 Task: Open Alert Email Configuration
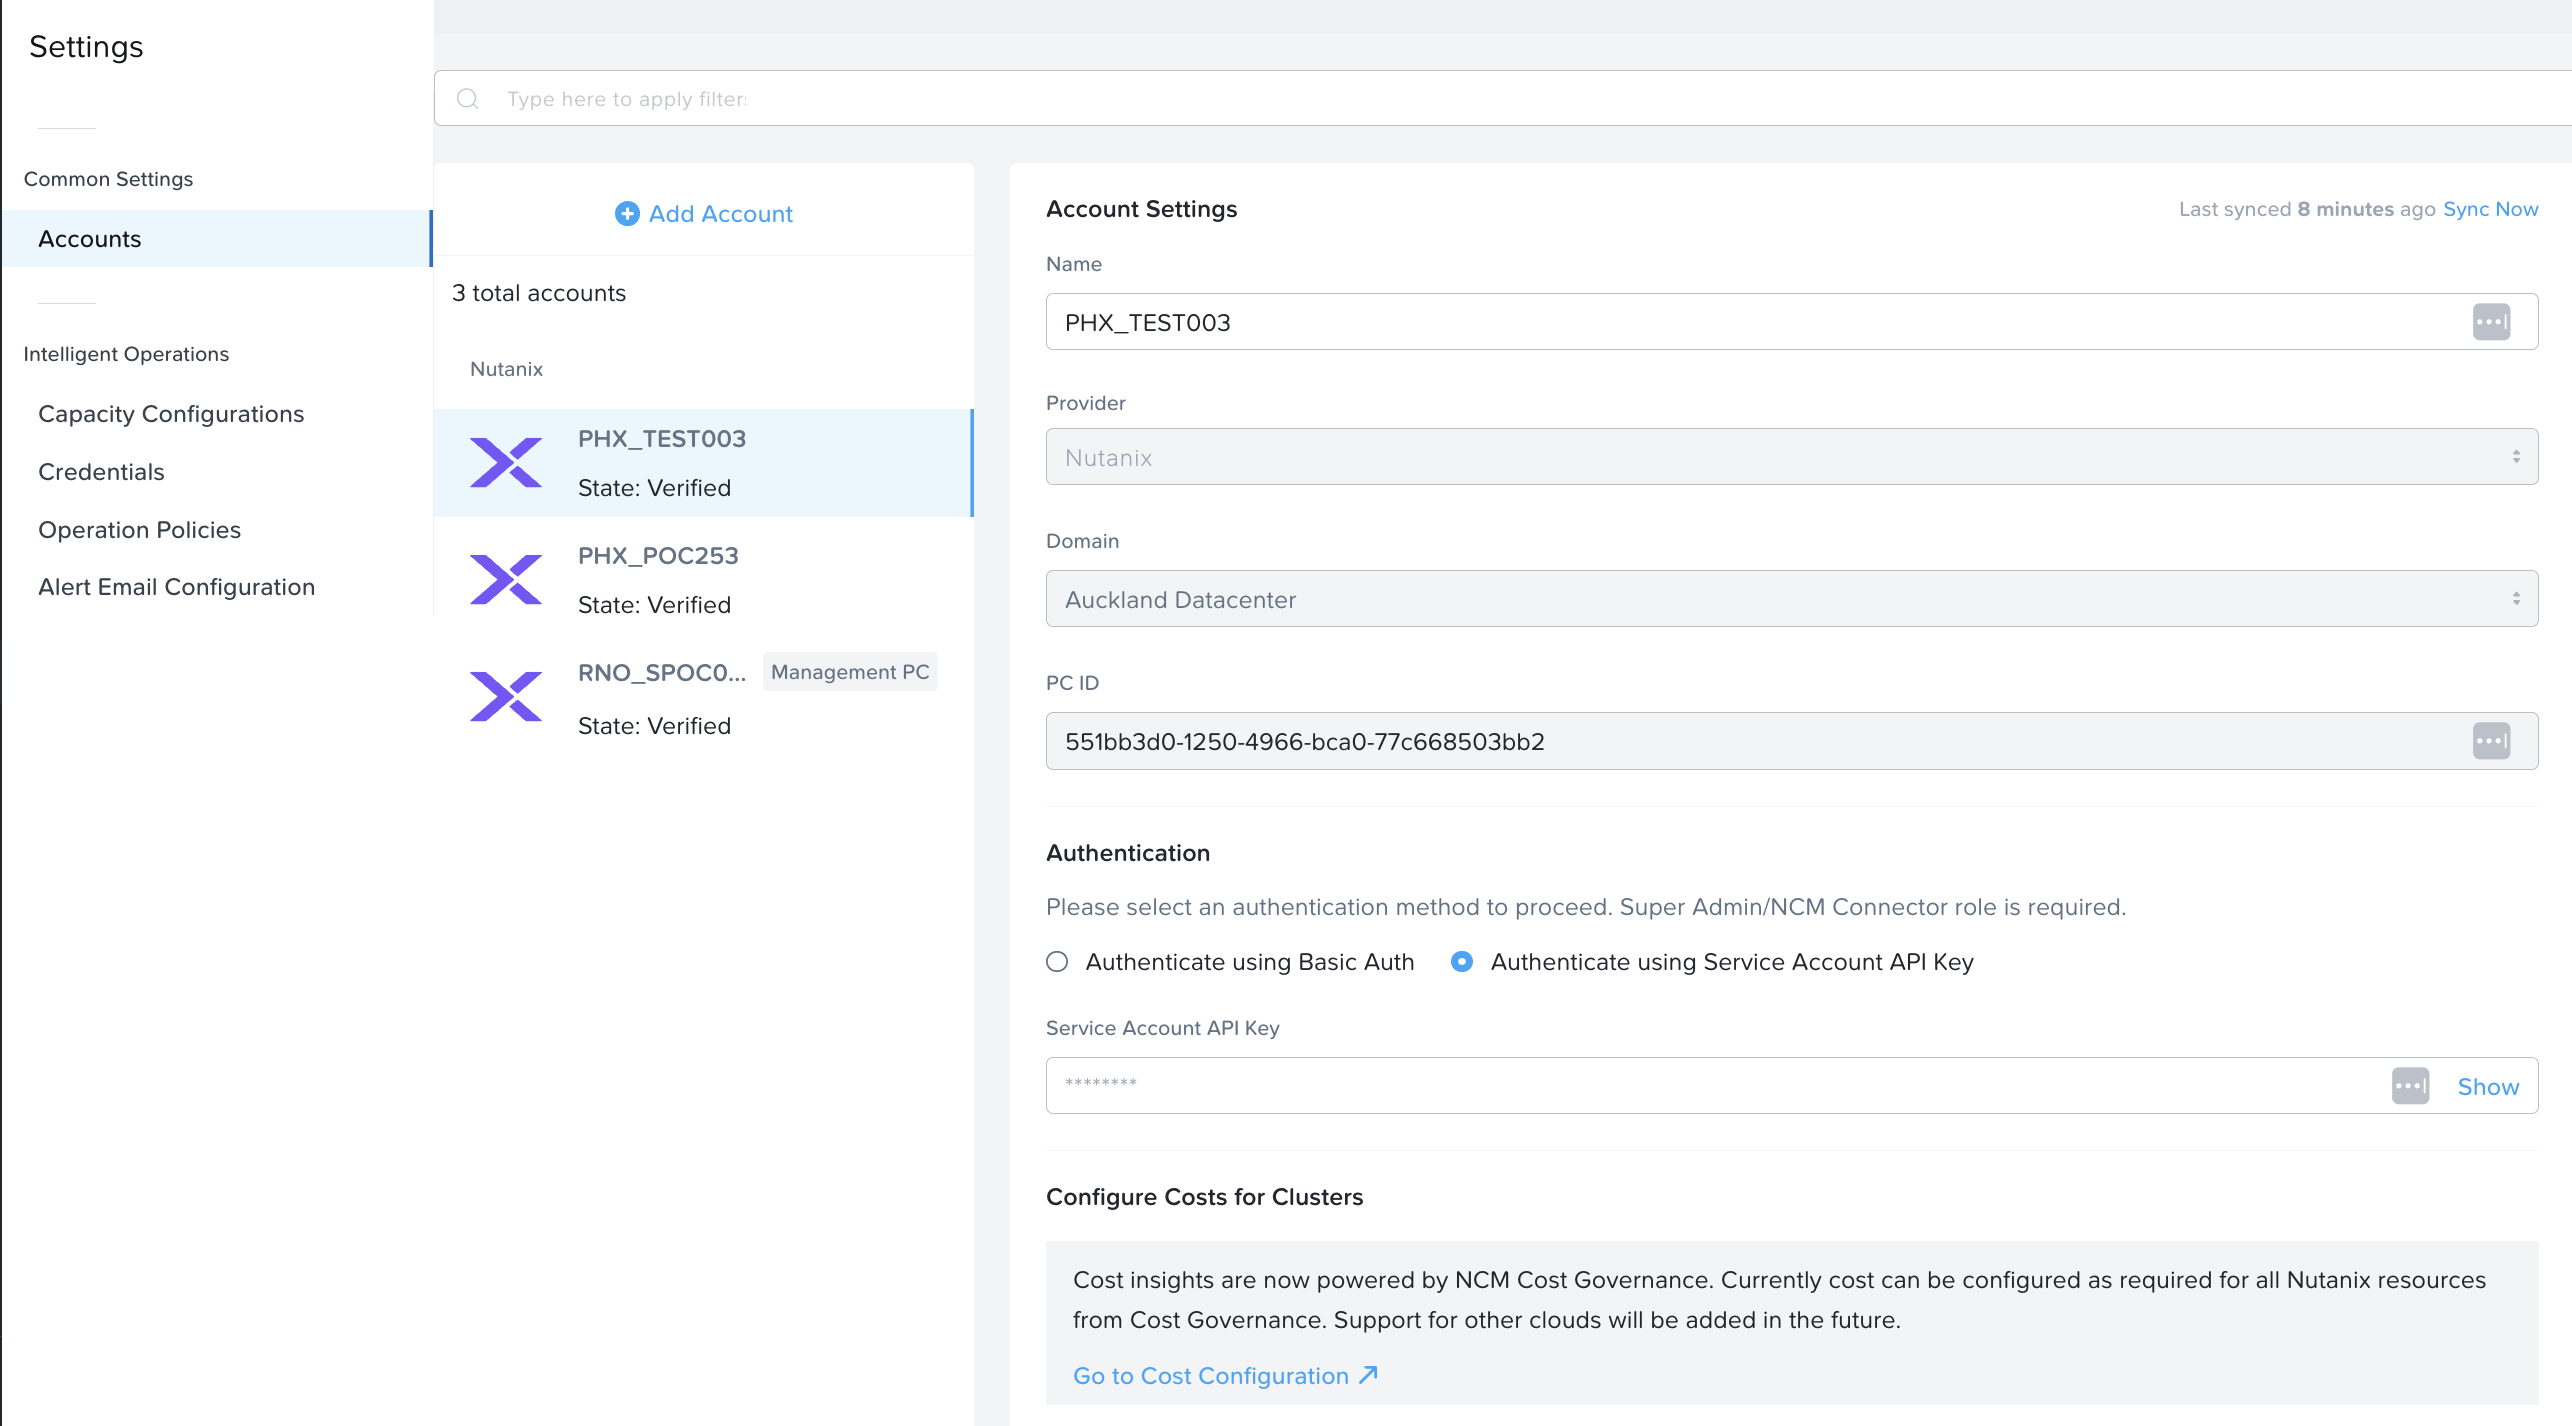point(177,587)
